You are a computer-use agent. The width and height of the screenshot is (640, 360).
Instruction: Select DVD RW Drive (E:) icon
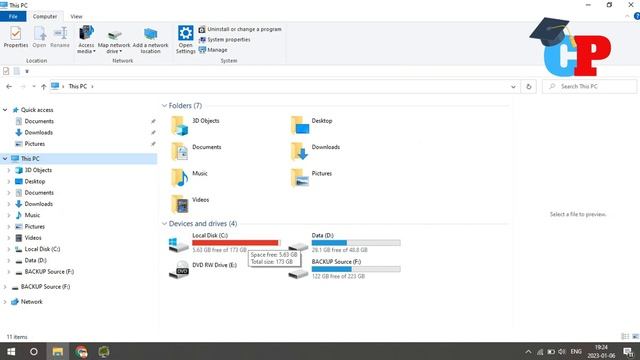pyautogui.click(x=178, y=270)
